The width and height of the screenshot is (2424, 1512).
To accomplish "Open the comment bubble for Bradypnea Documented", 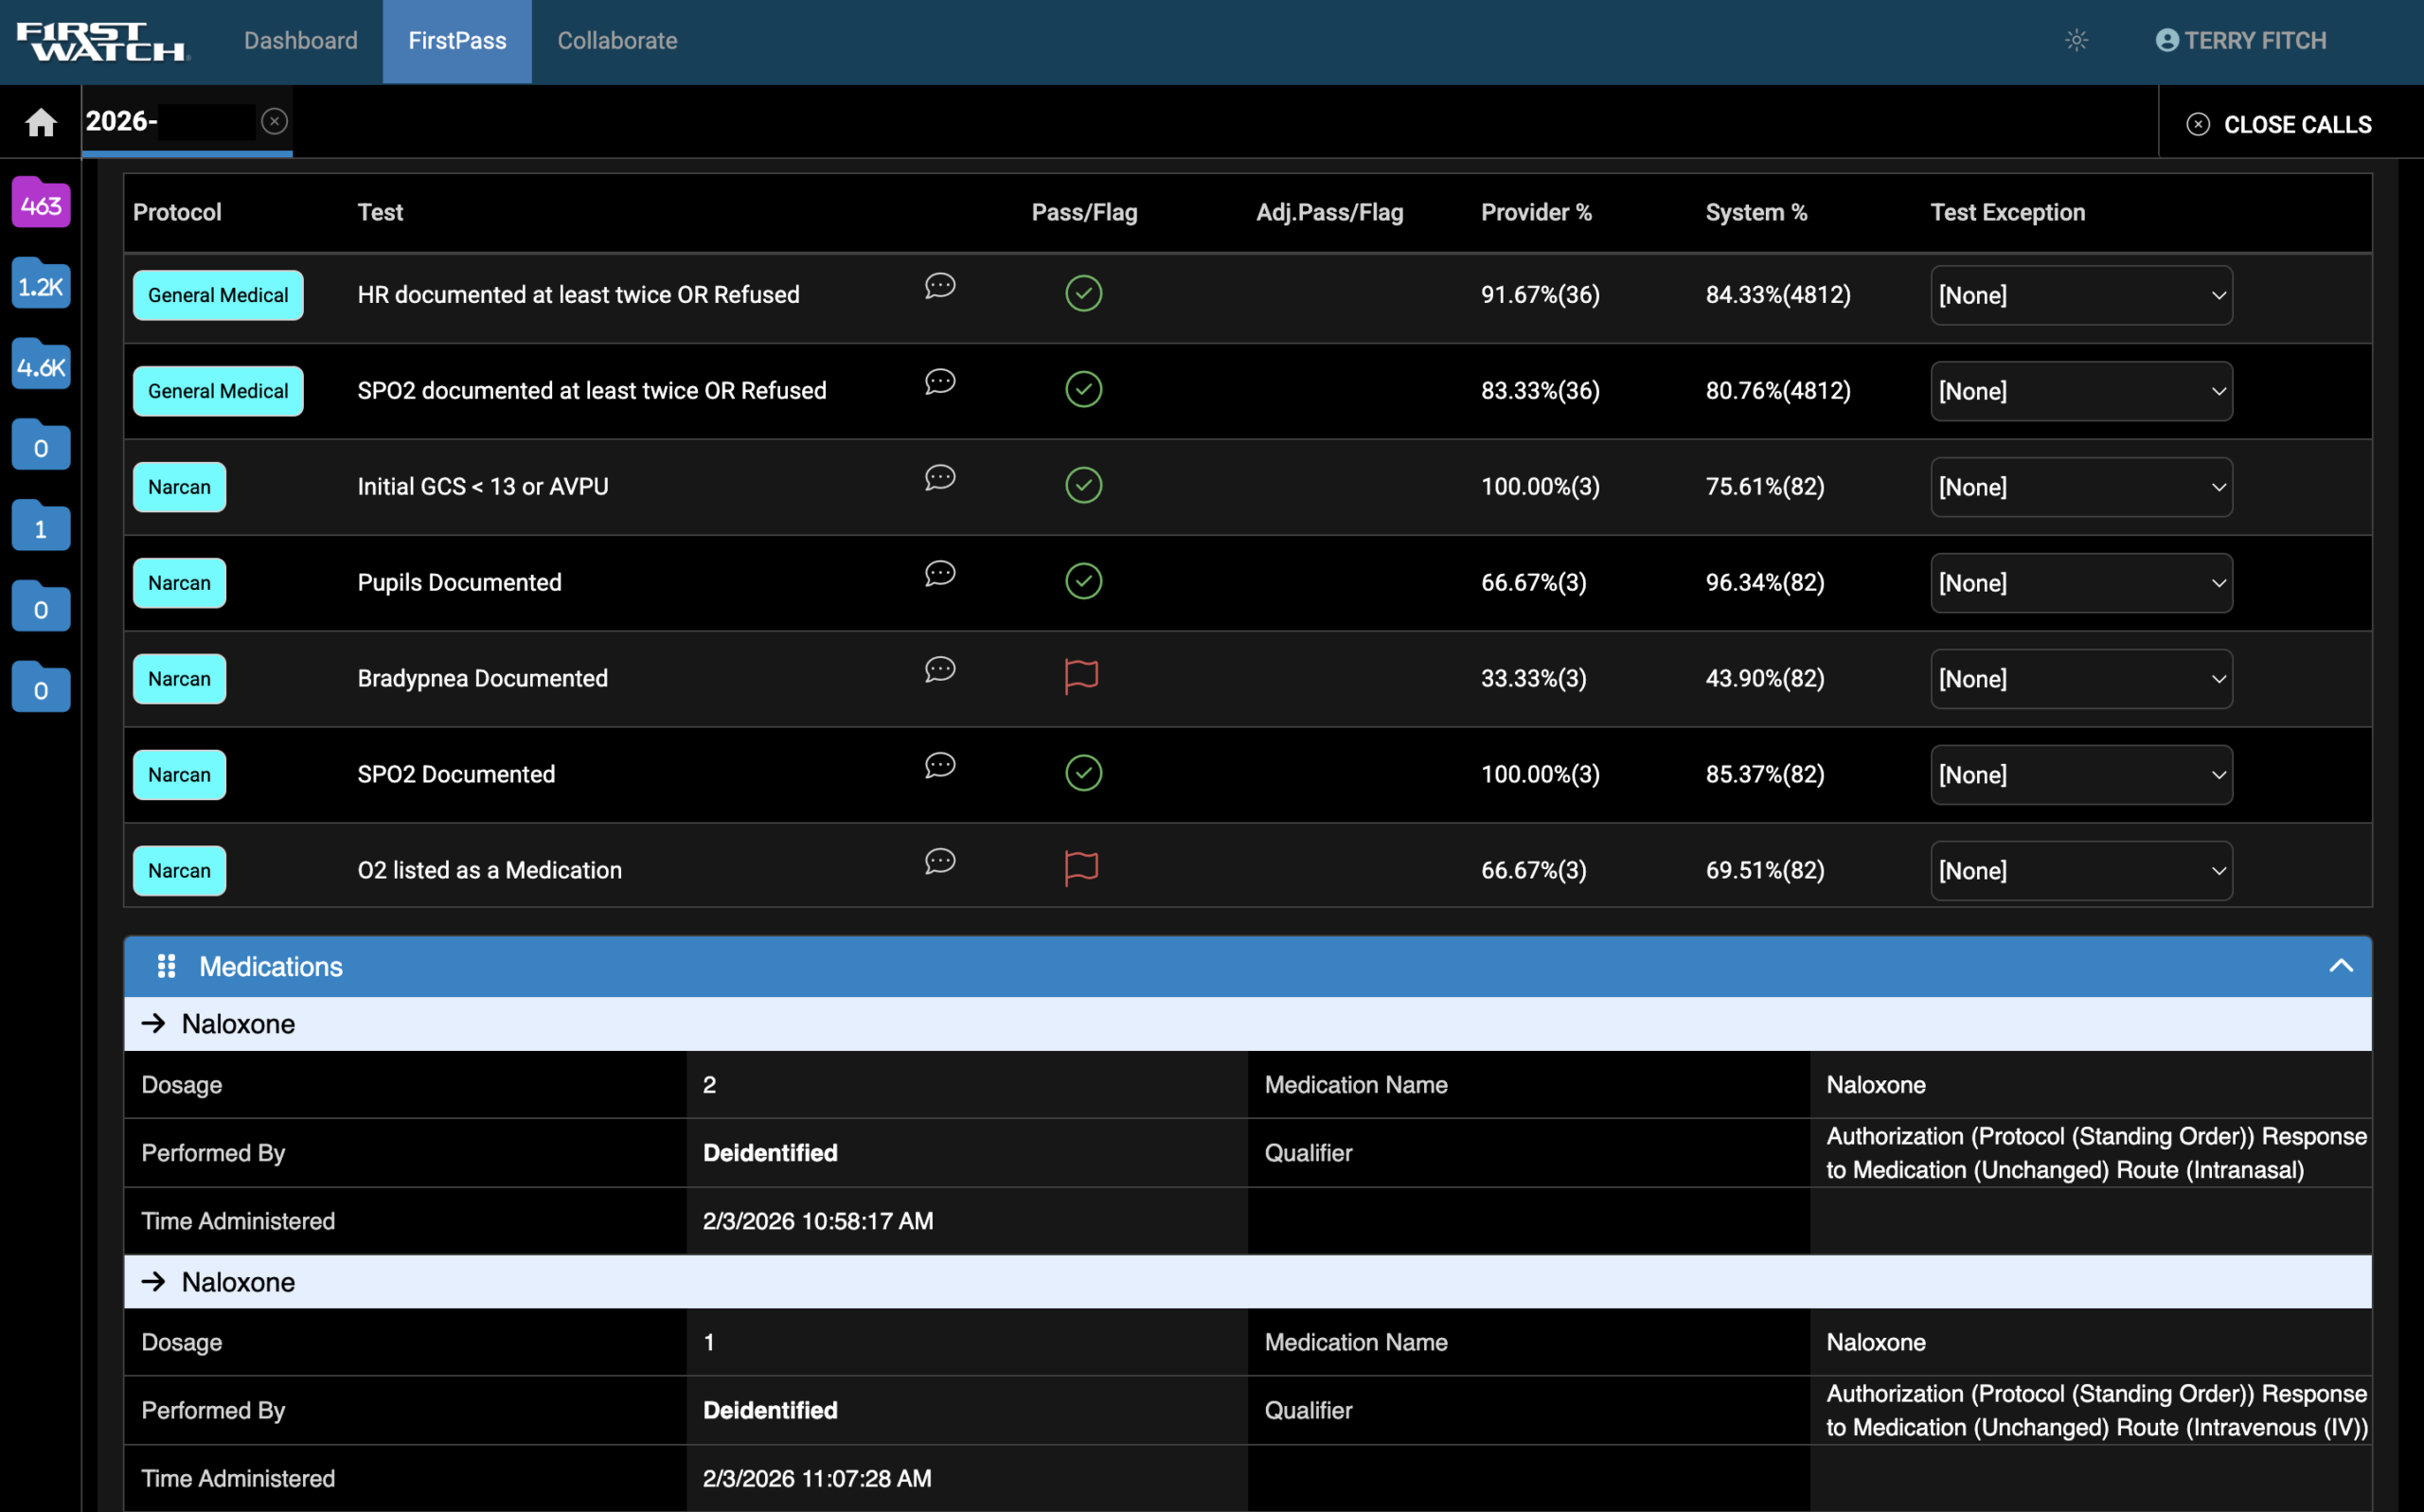I will tap(939, 670).
